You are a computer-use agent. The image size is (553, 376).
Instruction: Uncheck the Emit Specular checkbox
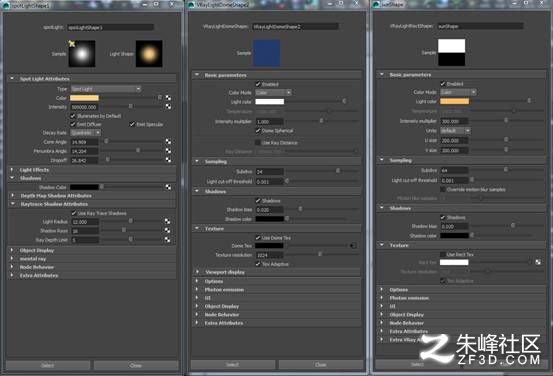coord(132,124)
